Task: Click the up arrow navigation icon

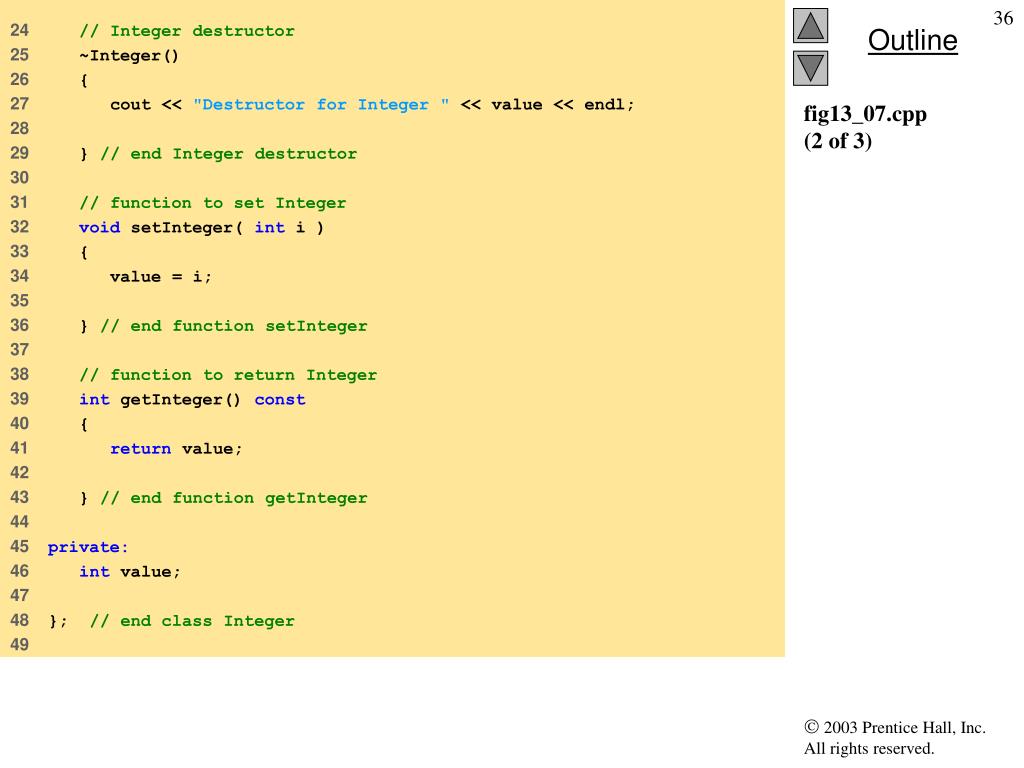Action: [x=810, y=26]
